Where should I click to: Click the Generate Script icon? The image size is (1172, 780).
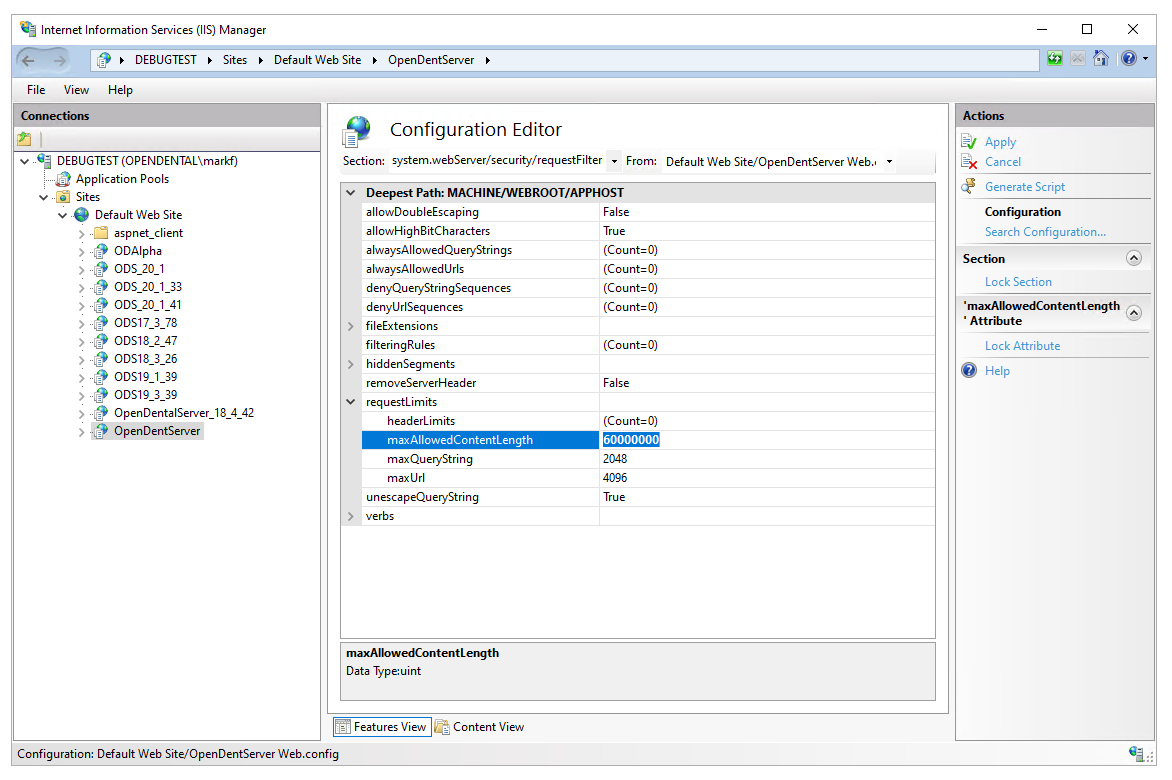click(x=968, y=187)
